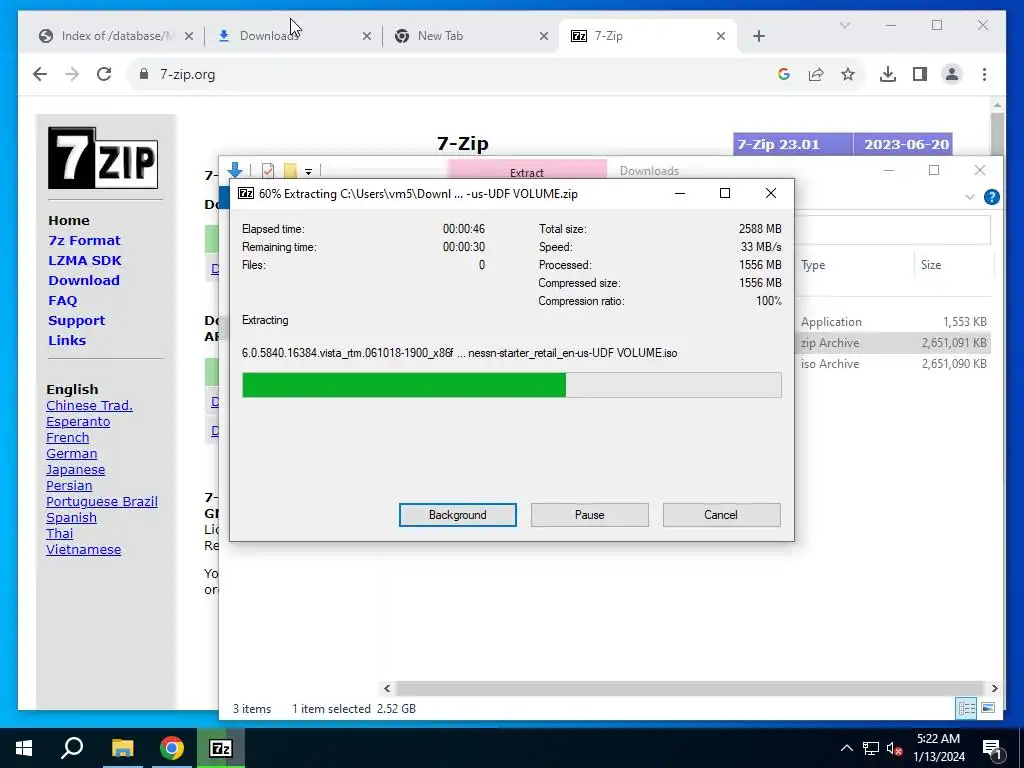Image resolution: width=1024 pixels, height=768 pixels.
Task: Open the Support link
Action: pos(76,321)
